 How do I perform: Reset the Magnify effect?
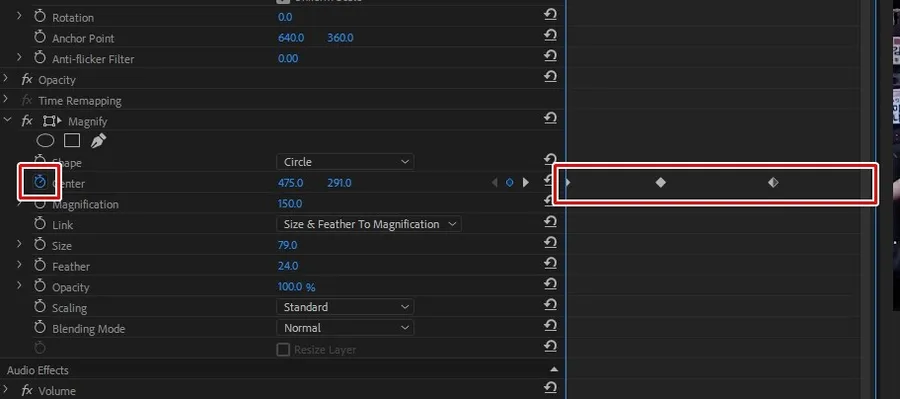550,118
